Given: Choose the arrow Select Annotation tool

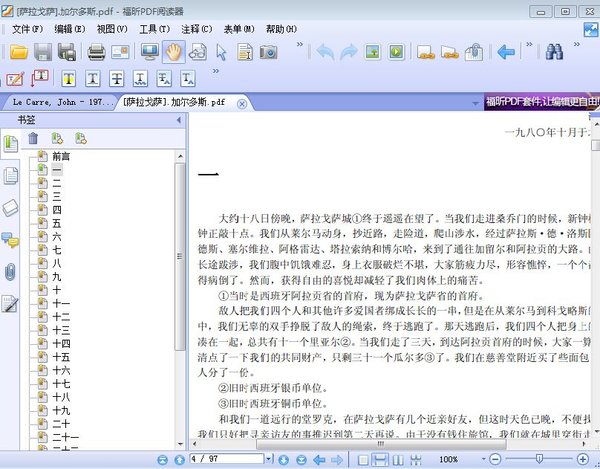Looking at the screenshot, I should 221,52.
